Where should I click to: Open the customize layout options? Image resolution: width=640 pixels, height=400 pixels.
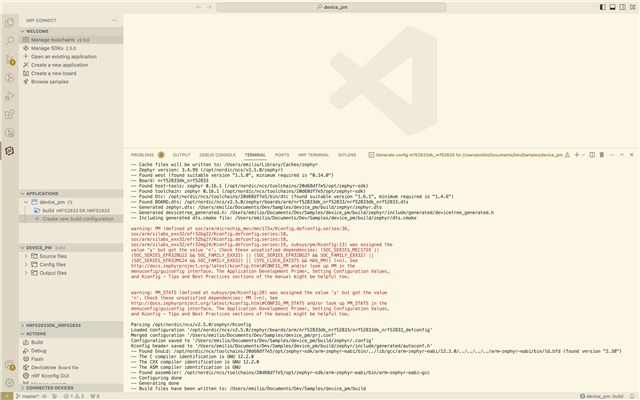632,7
